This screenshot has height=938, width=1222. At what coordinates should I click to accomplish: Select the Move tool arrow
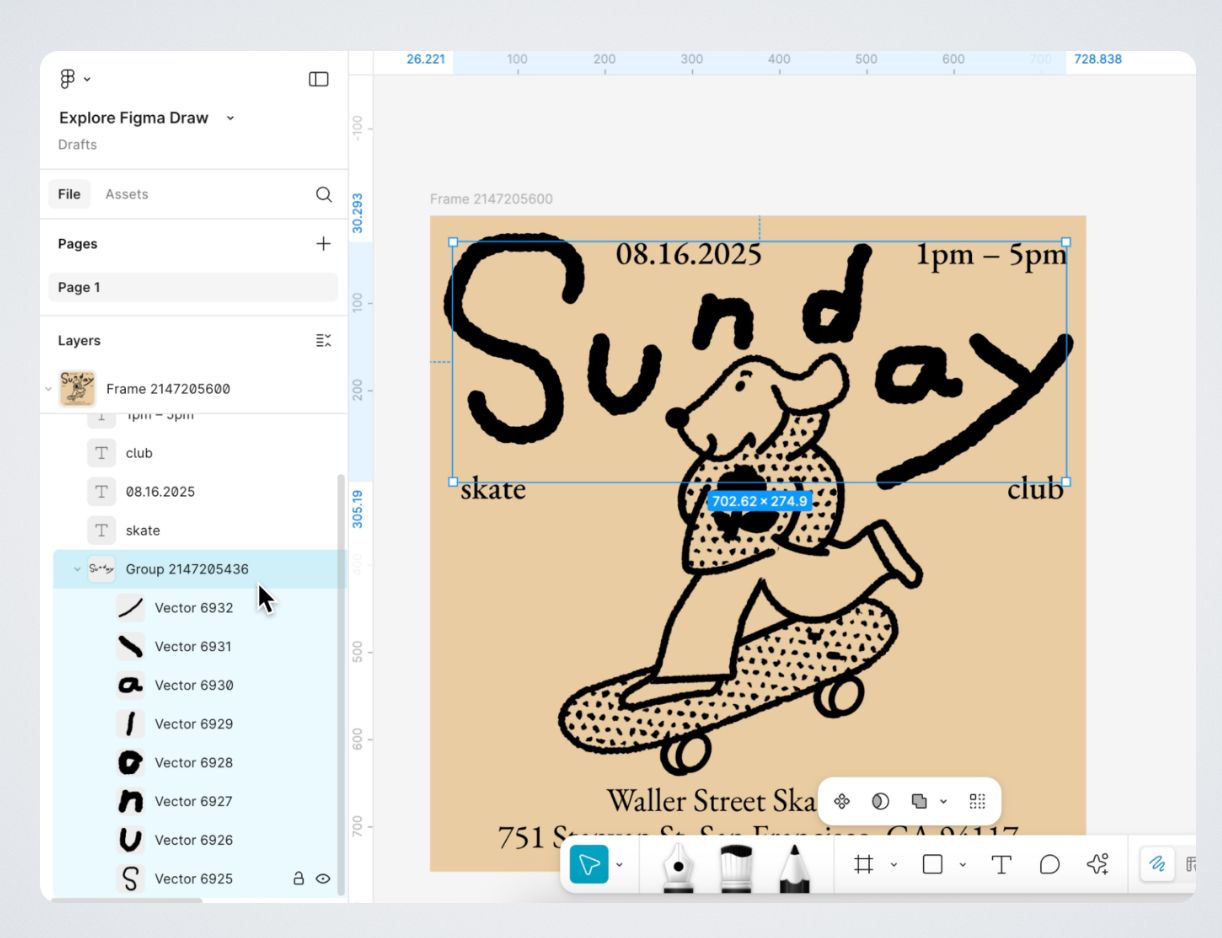pos(589,864)
